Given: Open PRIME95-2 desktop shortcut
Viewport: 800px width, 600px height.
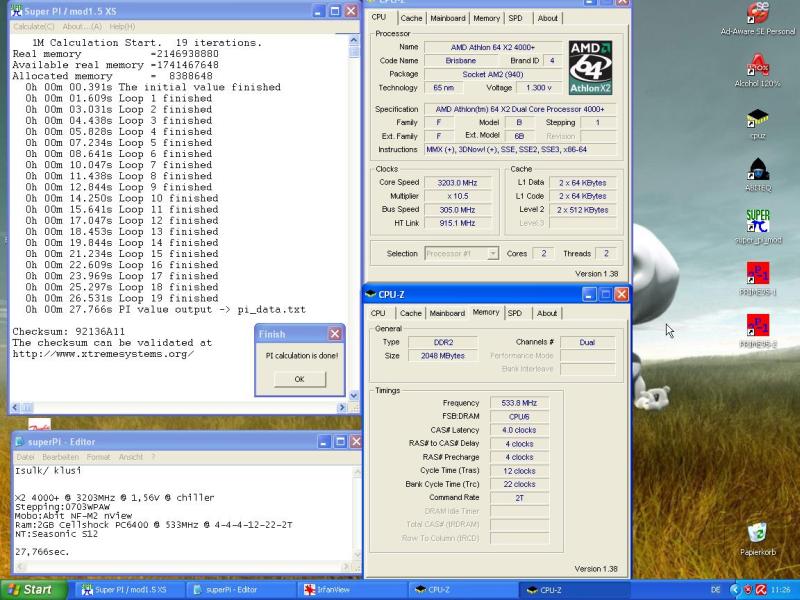Looking at the screenshot, I should pos(758,326).
